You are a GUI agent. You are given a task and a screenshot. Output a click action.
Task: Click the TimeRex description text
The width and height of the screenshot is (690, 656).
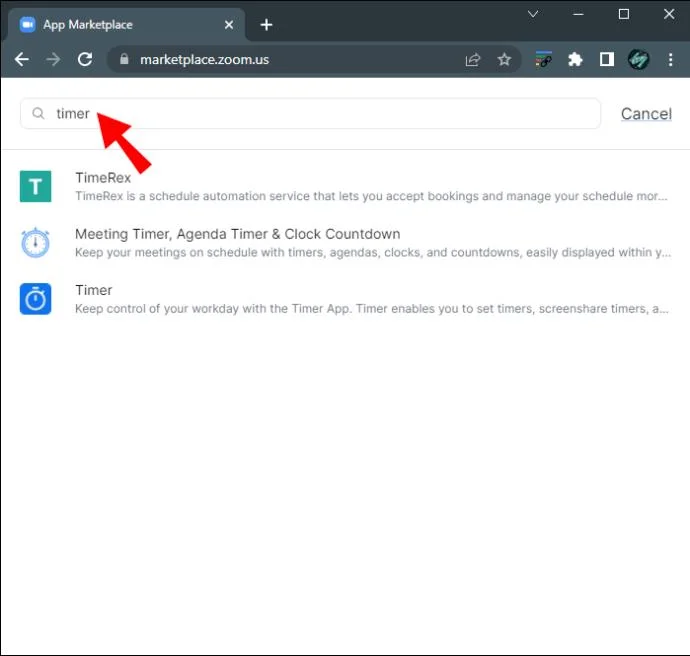tap(371, 196)
